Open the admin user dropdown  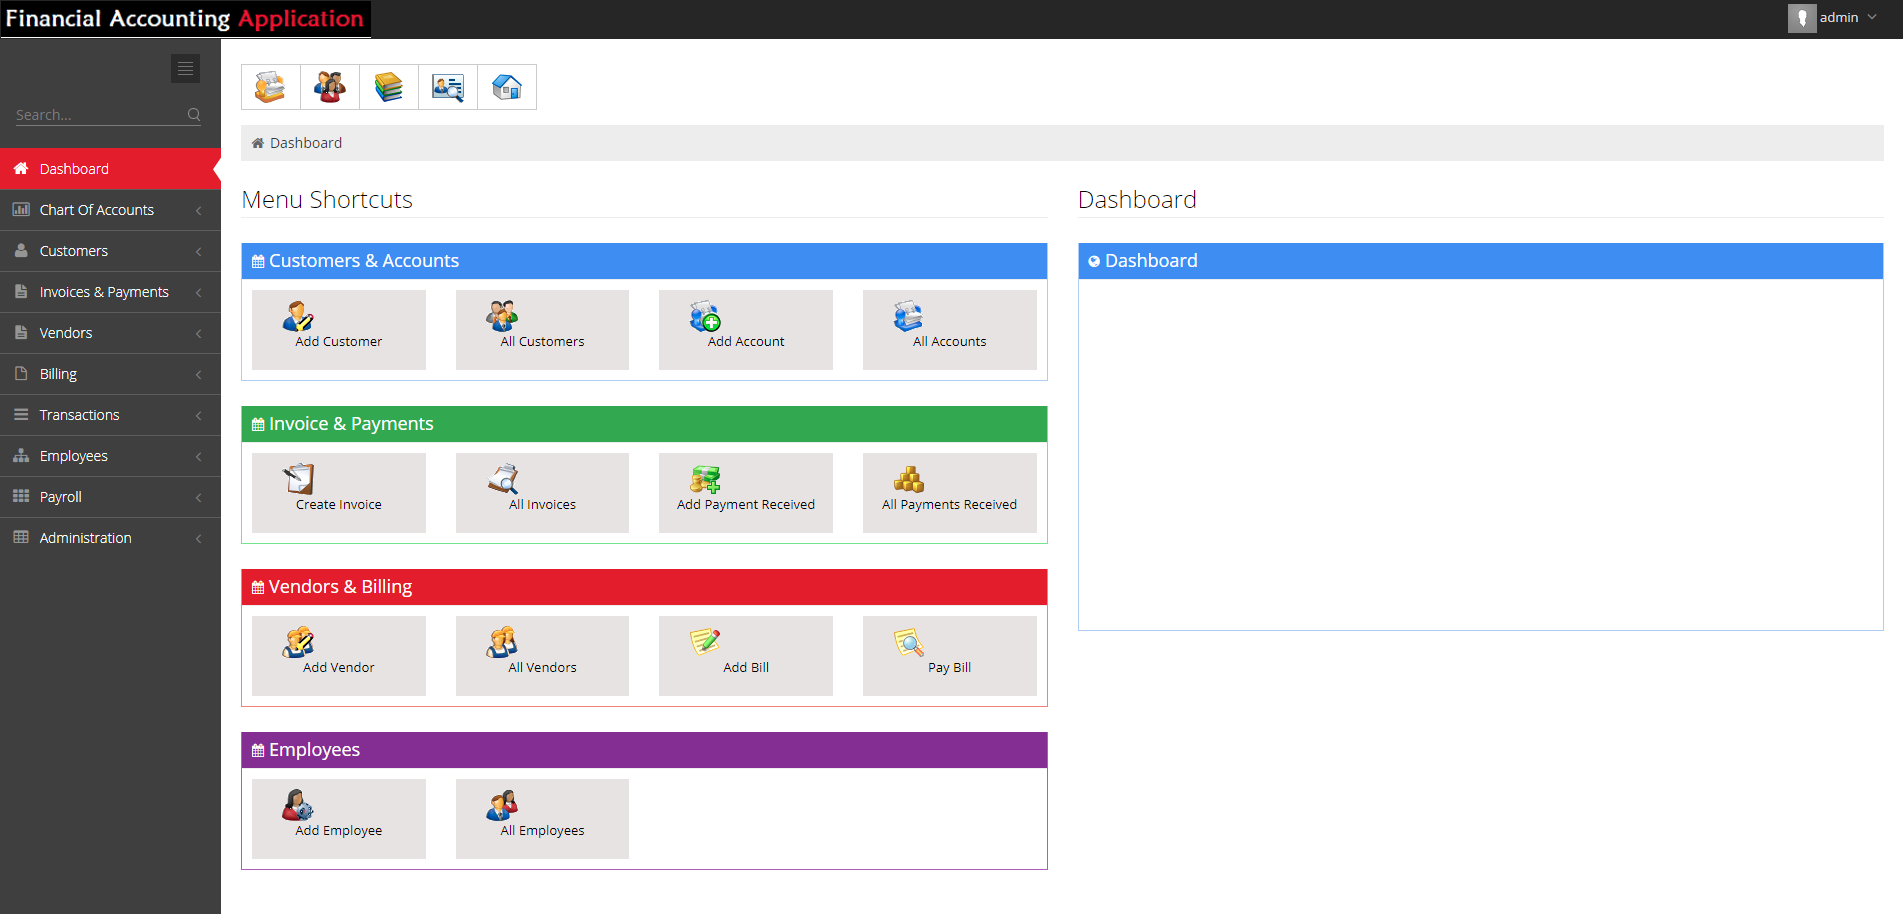(1840, 17)
